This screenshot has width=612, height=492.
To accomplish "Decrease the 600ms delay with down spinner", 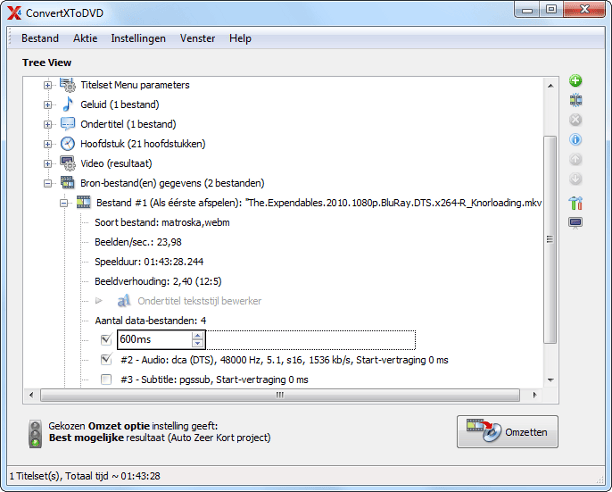I will click(197, 343).
